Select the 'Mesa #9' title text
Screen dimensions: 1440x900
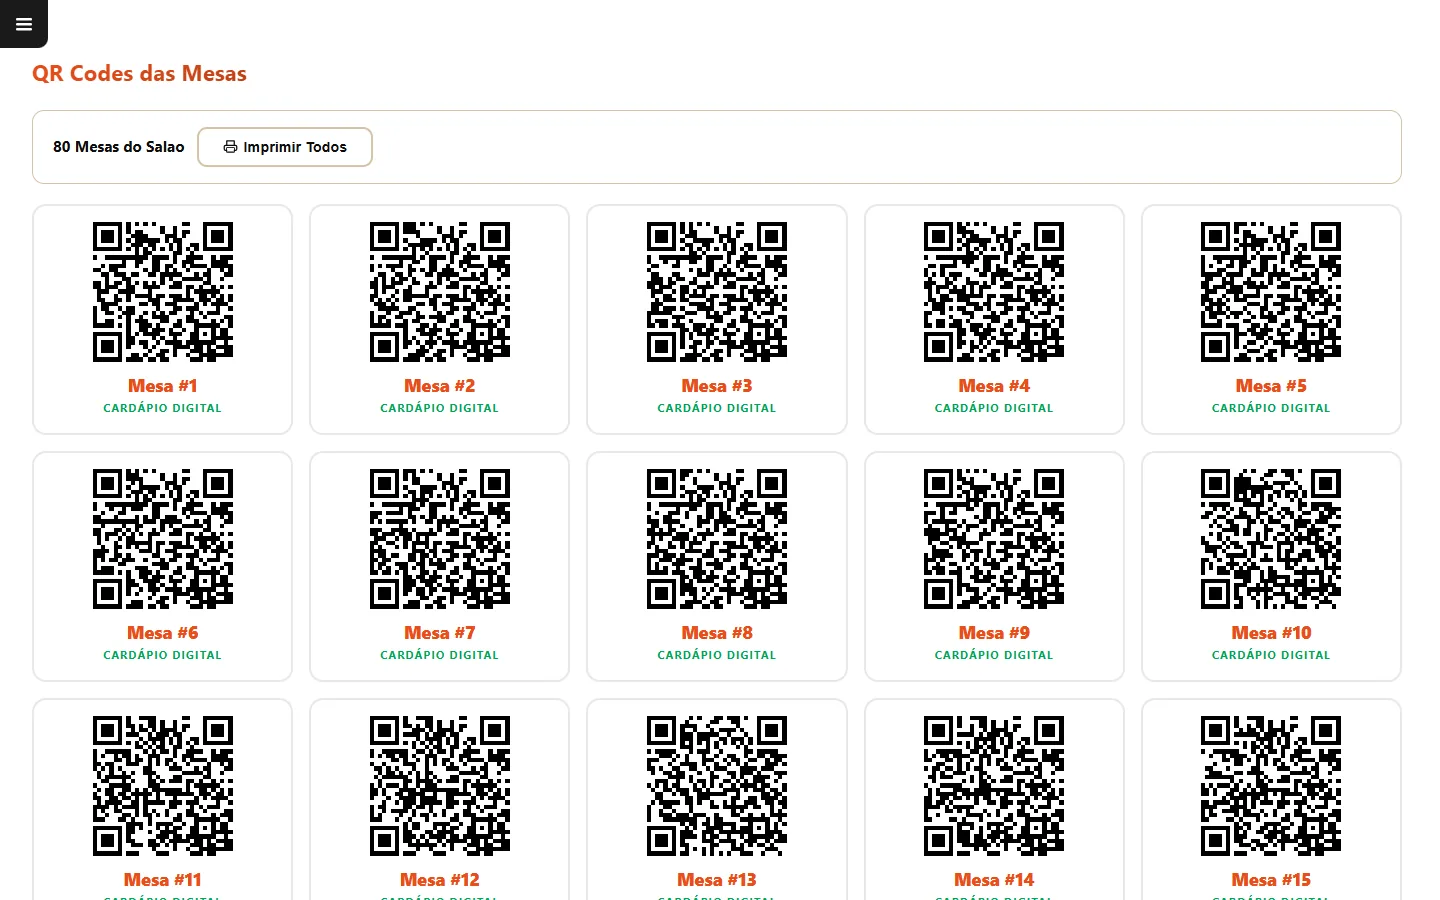coord(994,633)
